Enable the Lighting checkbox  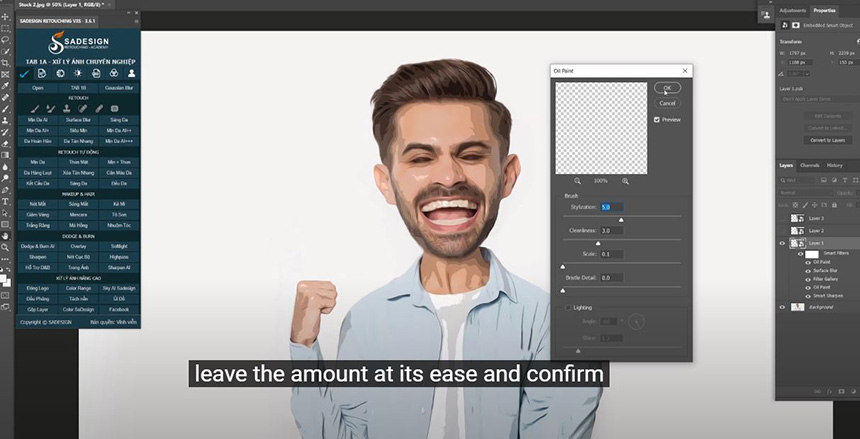569,308
